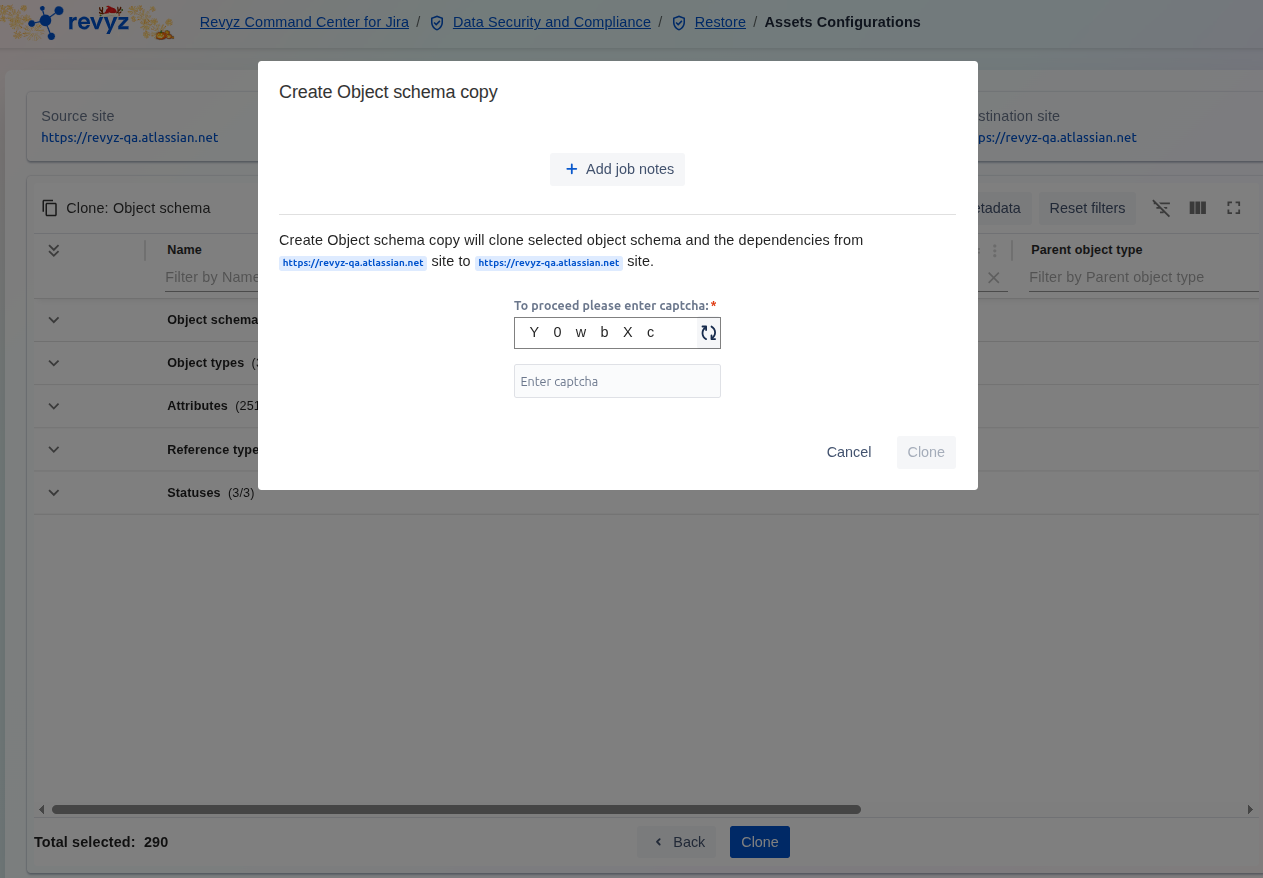Click the captcha refresh icon
This screenshot has width=1263, height=878.
click(708, 333)
